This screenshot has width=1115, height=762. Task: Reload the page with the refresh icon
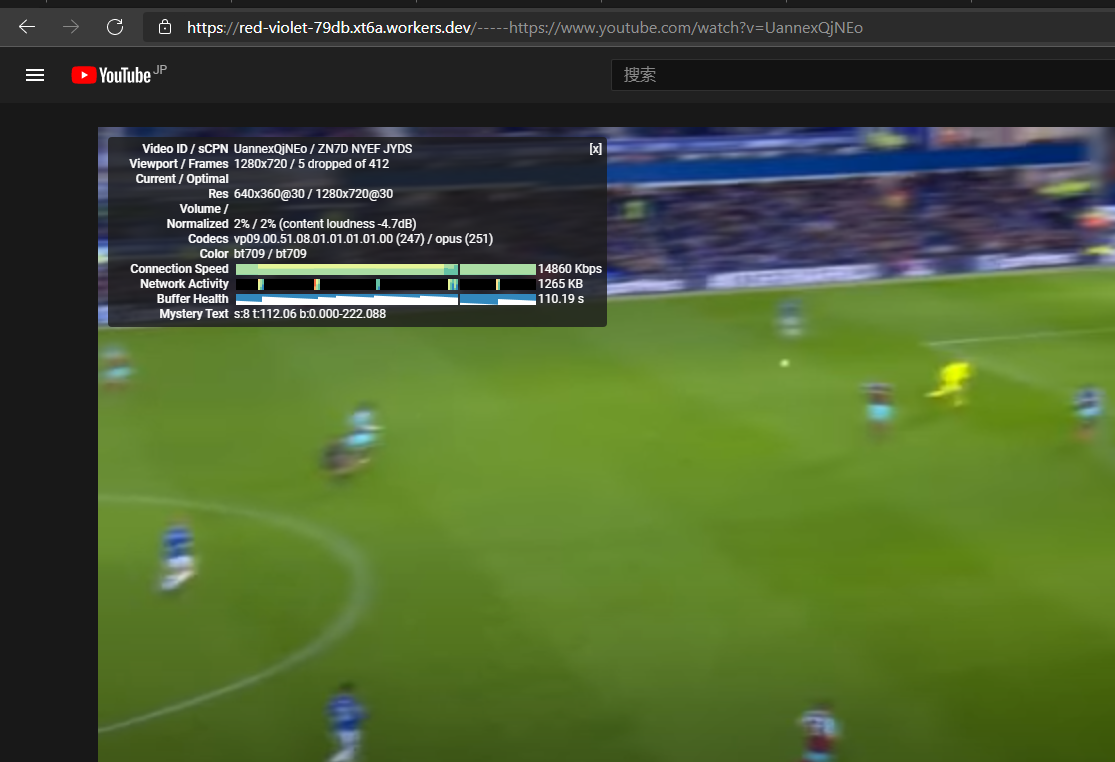coord(115,27)
